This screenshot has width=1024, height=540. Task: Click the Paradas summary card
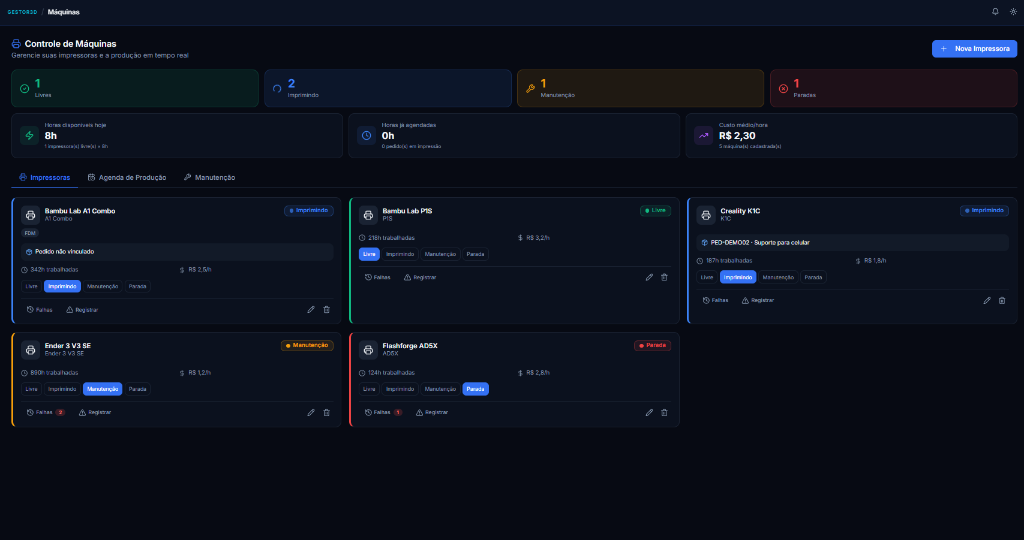pyautogui.click(x=893, y=88)
